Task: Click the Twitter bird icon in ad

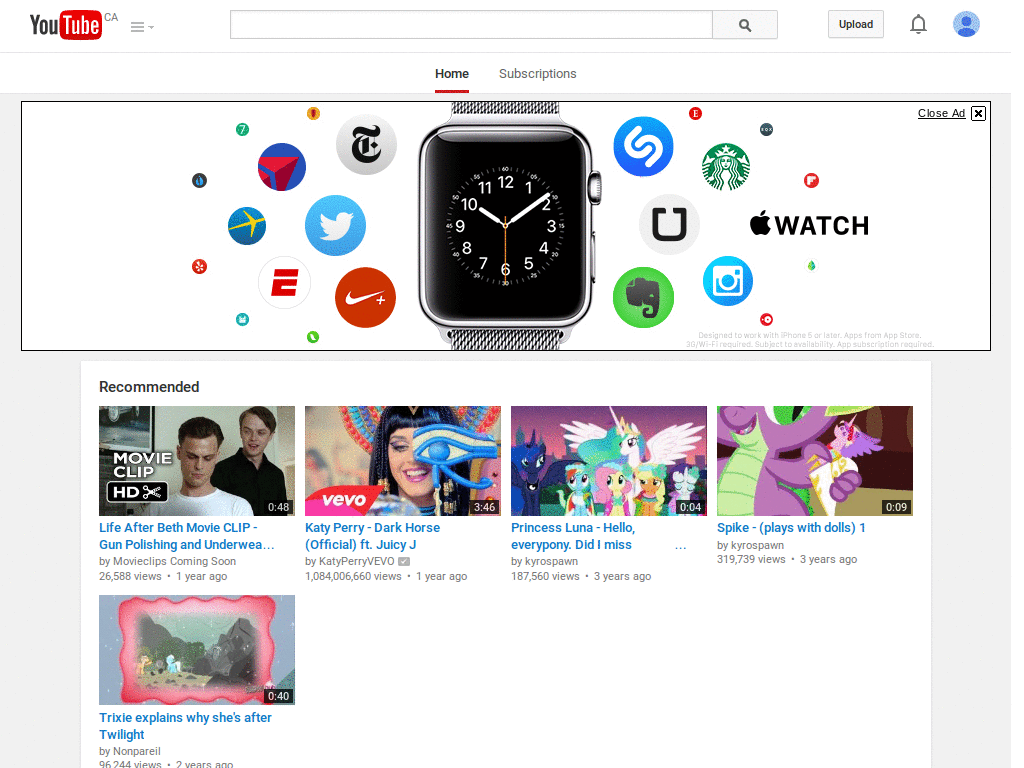Action: pyautogui.click(x=336, y=225)
